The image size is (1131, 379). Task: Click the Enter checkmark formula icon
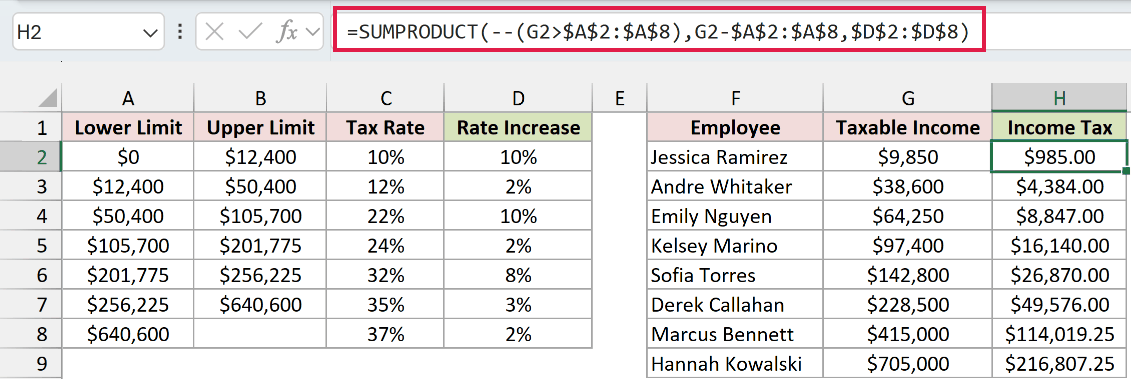tap(250, 31)
